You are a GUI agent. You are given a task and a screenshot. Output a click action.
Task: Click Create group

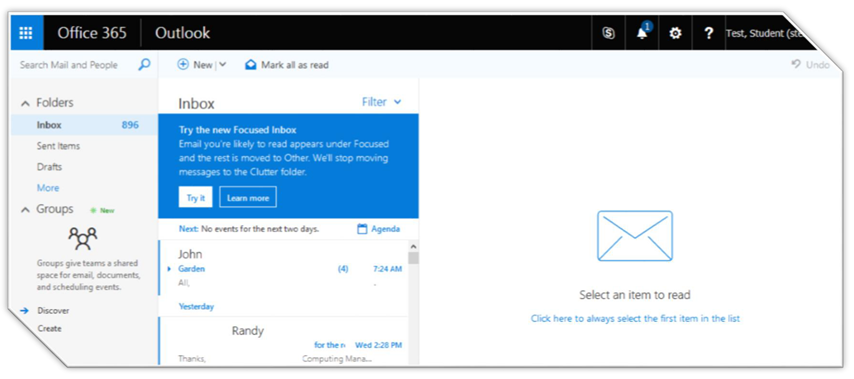pos(50,328)
